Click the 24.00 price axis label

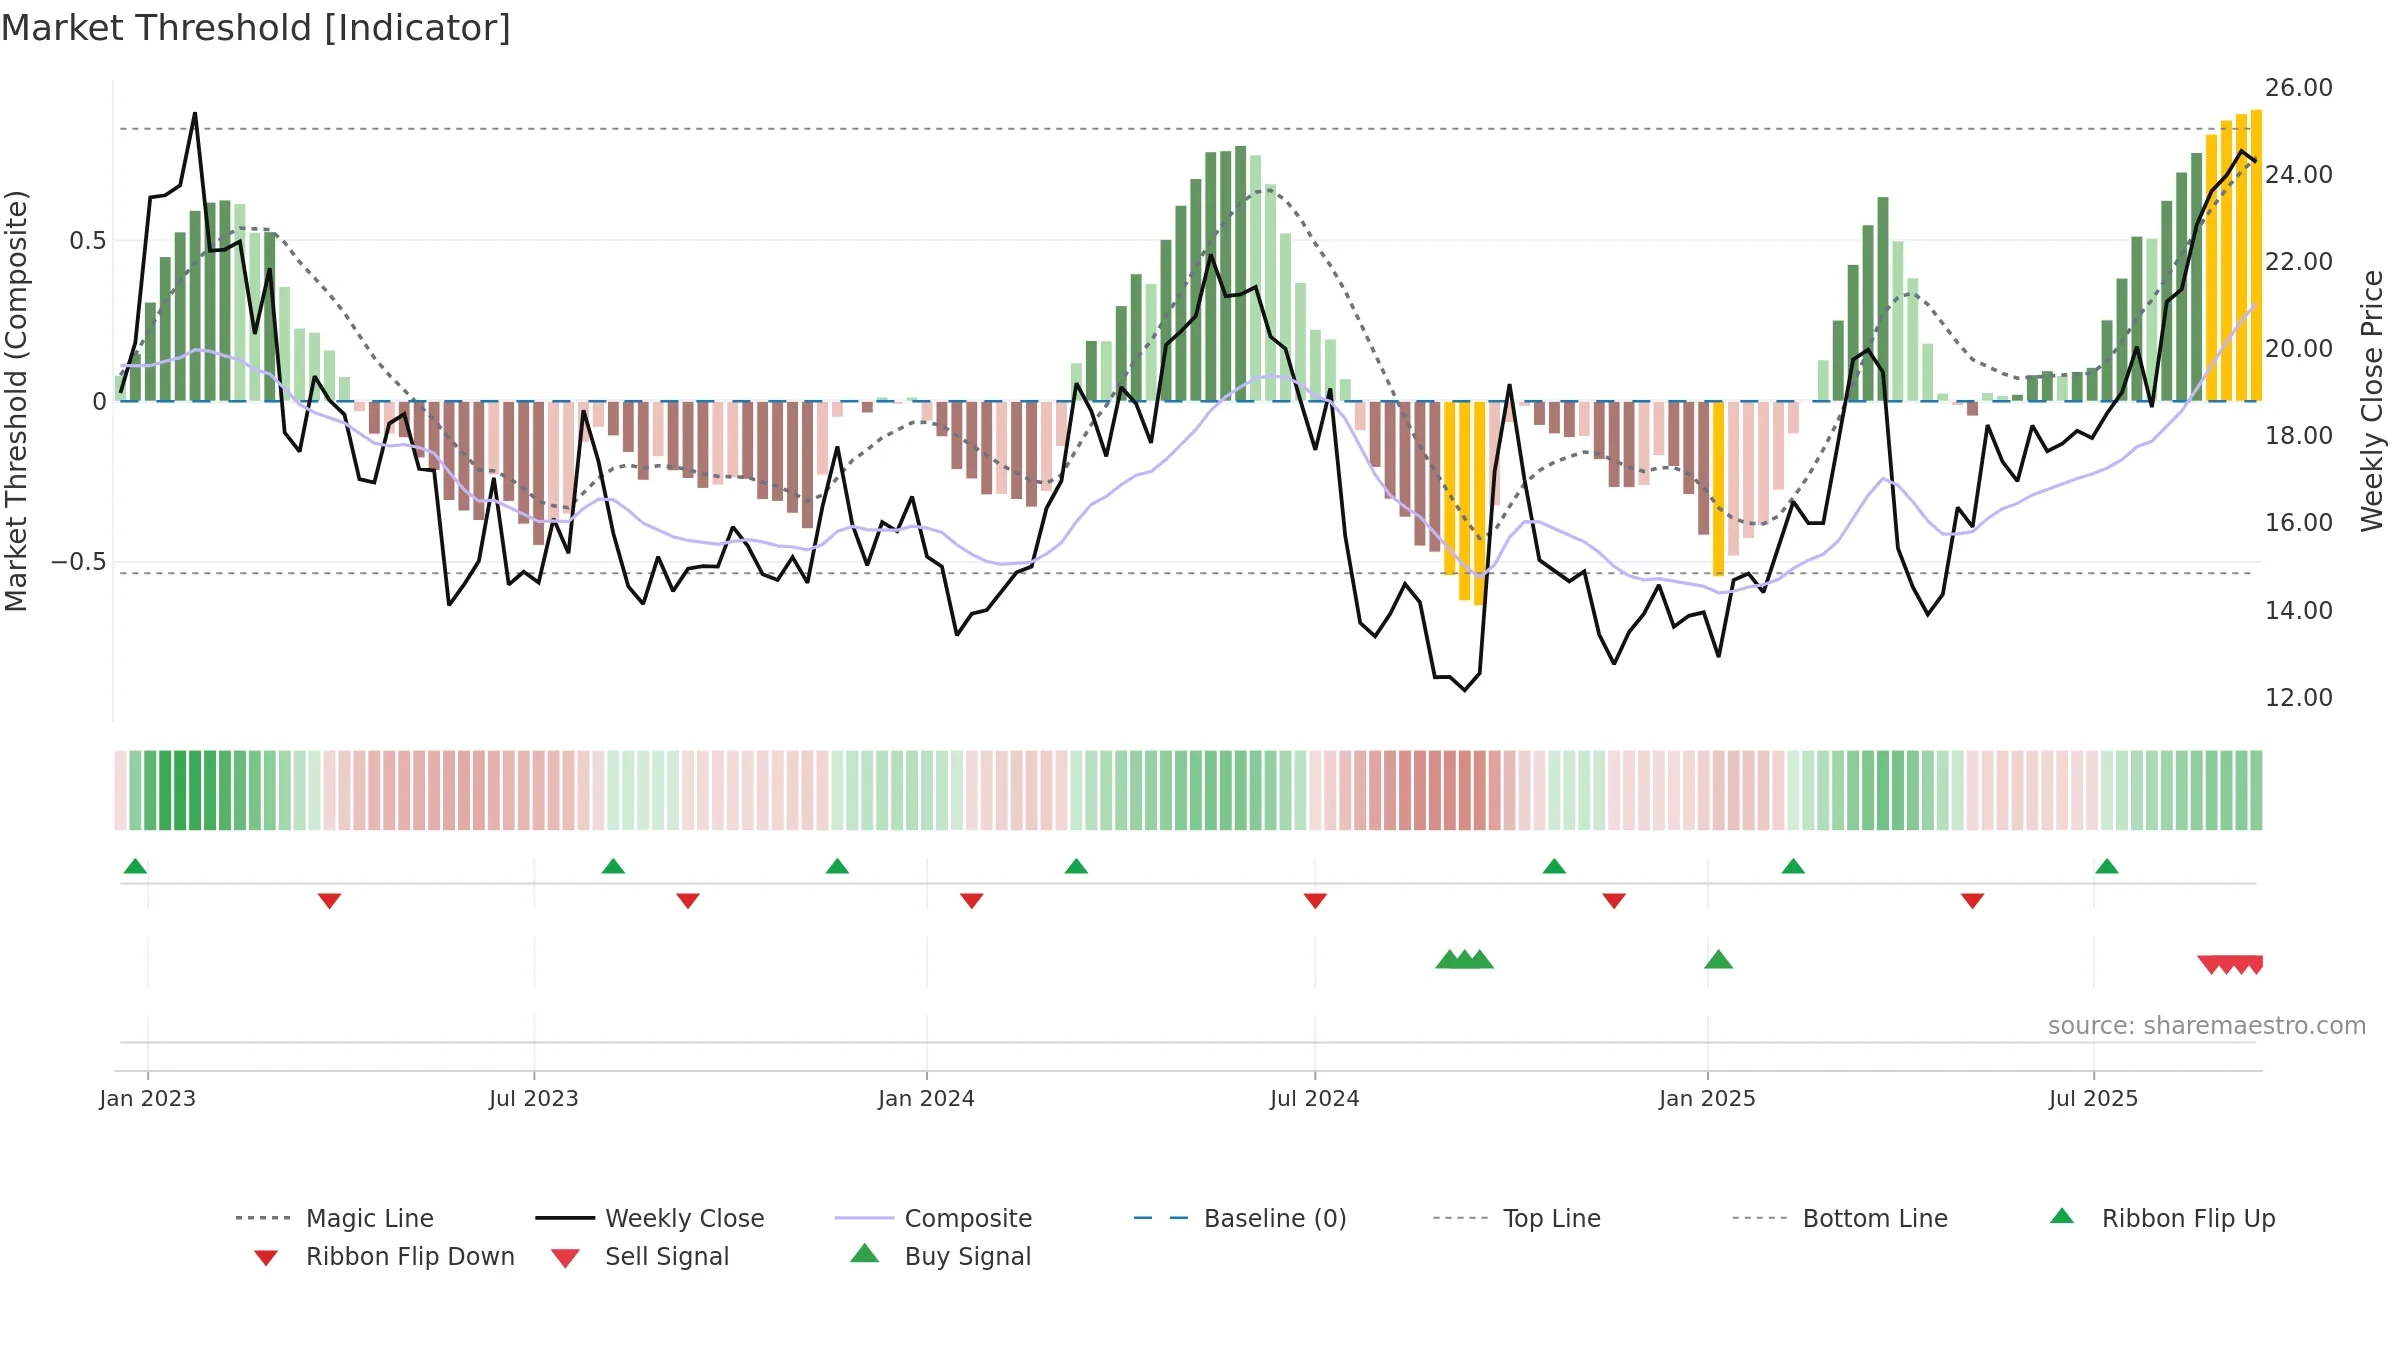click(2299, 175)
